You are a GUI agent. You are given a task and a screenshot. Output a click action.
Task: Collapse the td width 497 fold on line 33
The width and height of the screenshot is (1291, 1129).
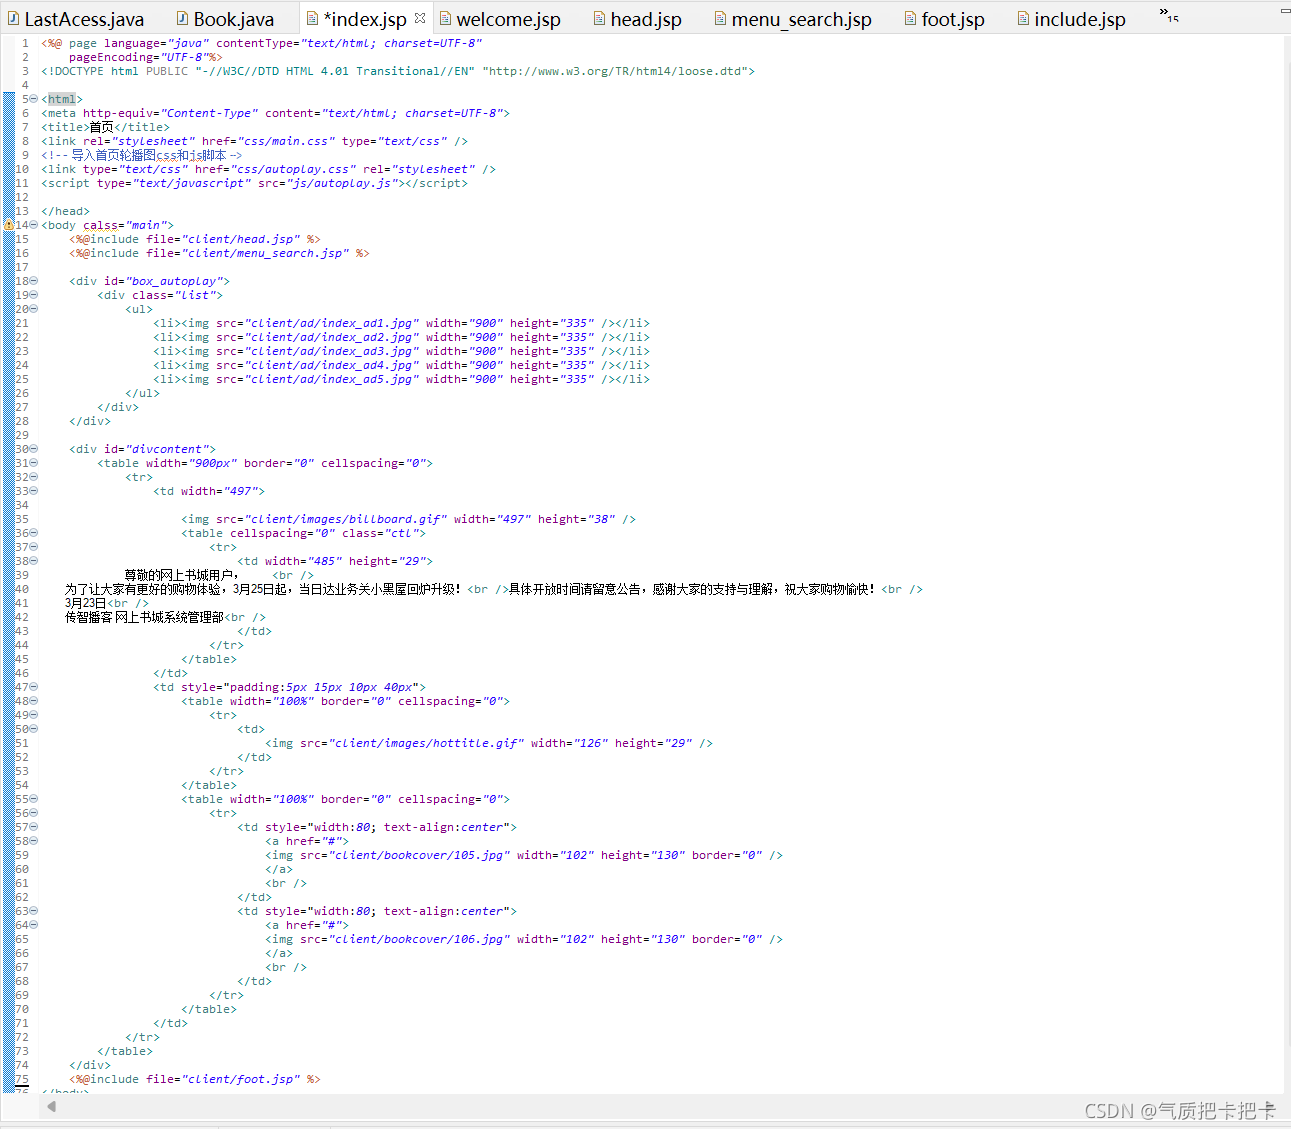[x=34, y=491]
